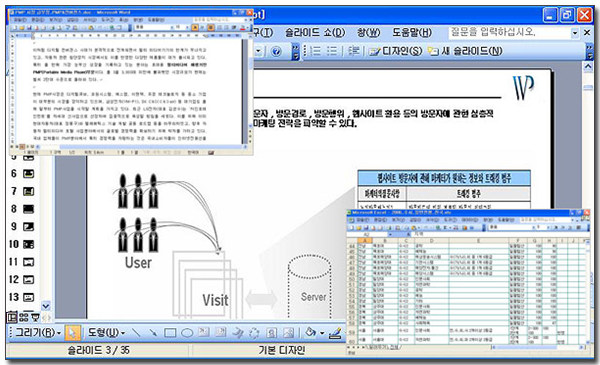Select the Rectangle shape tool
The height and width of the screenshot is (365, 600).
170,333
